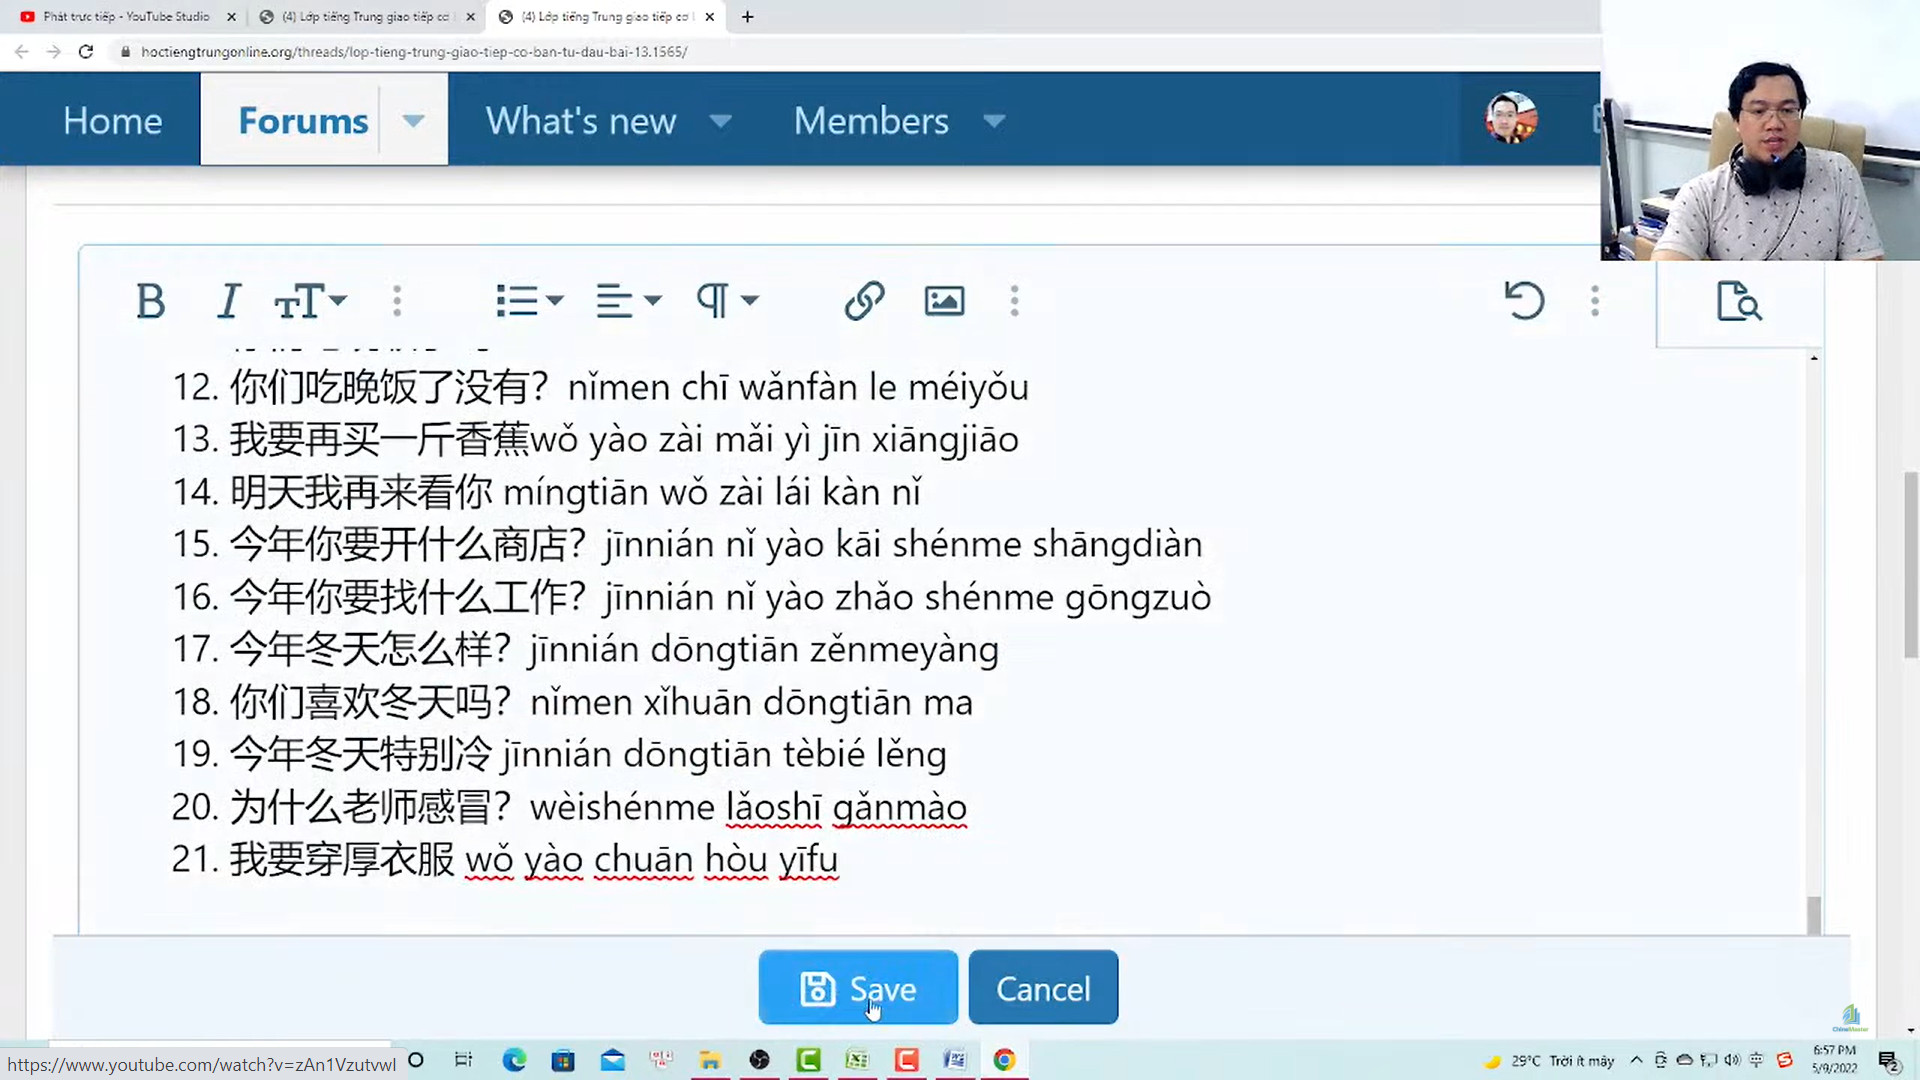
Task: Switch to YouTube Studio browser tab
Action: click(125, 17)
